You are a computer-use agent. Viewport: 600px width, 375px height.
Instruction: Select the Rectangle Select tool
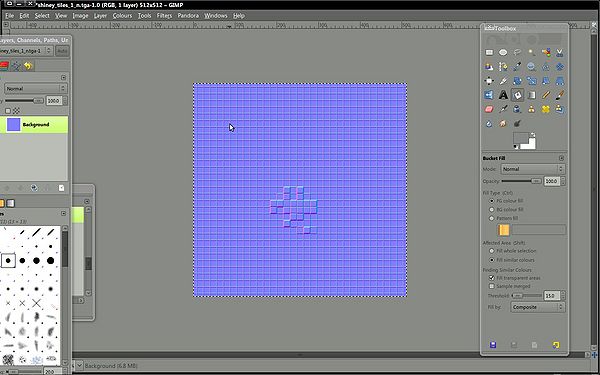pyautogui.click(x=489, y=52)
